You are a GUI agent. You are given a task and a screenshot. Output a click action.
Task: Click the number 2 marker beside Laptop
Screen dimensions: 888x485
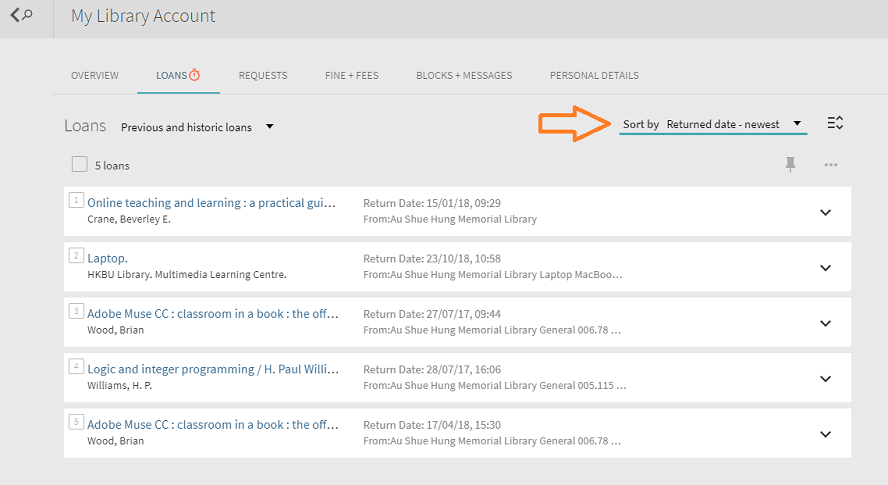76,256
